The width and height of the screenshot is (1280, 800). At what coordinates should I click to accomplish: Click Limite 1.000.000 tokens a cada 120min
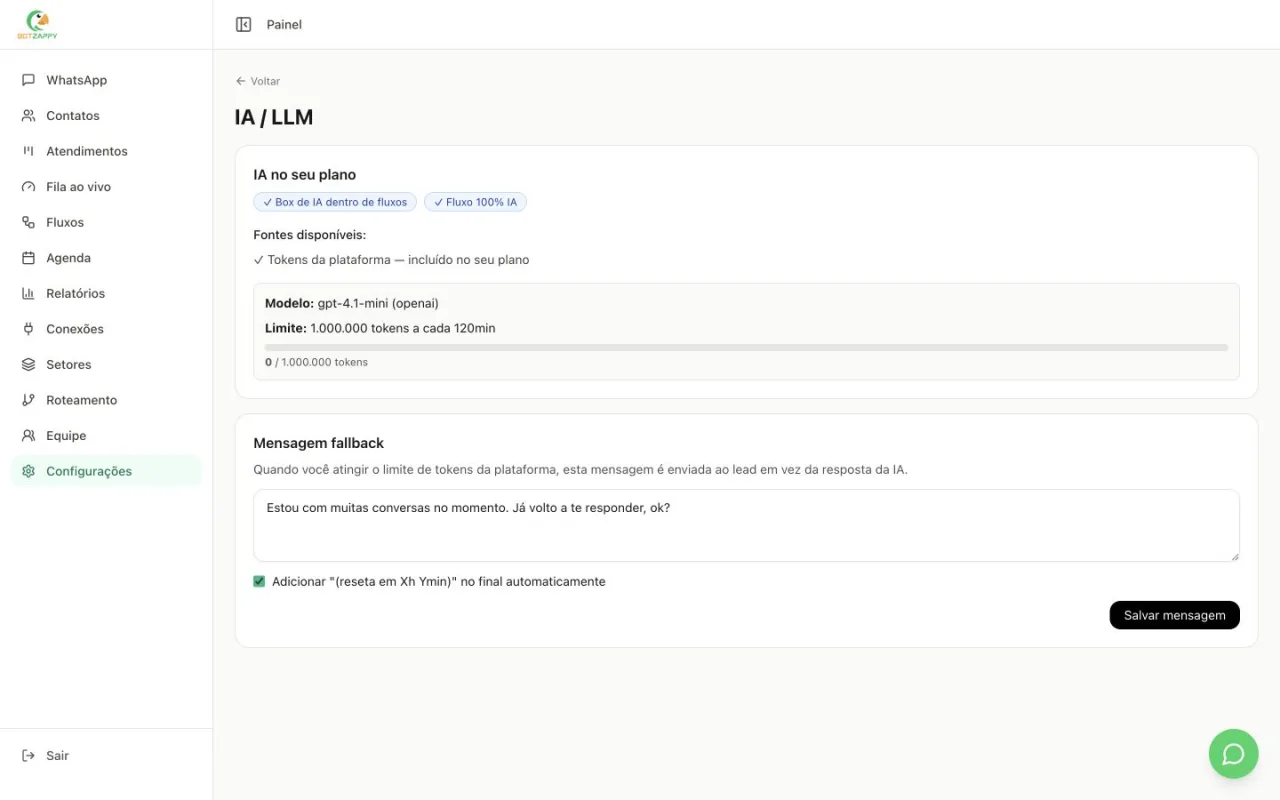coord(380,328)
